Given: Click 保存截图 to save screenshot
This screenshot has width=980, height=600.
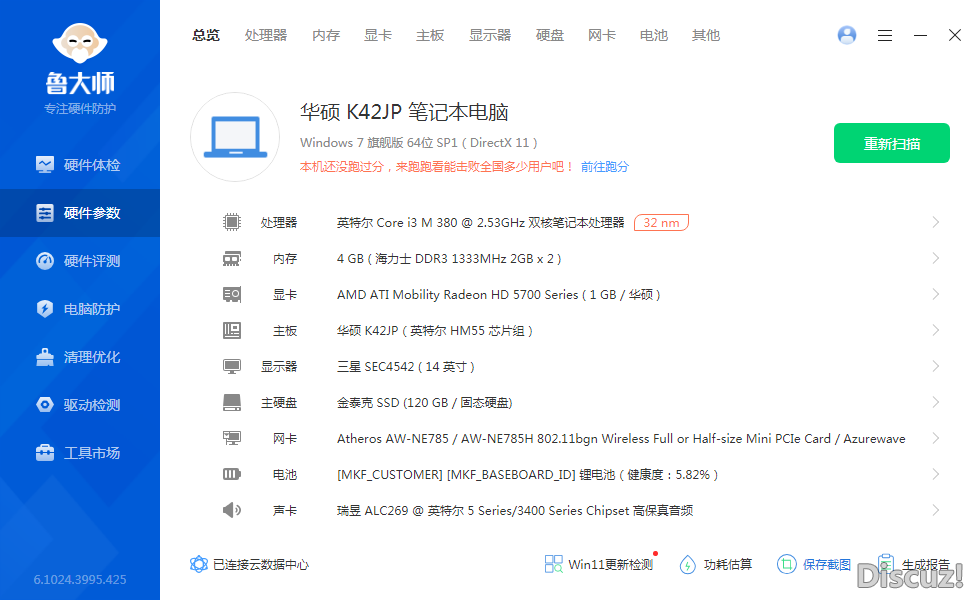Looking at the screenshot, I should click(814, 564).
